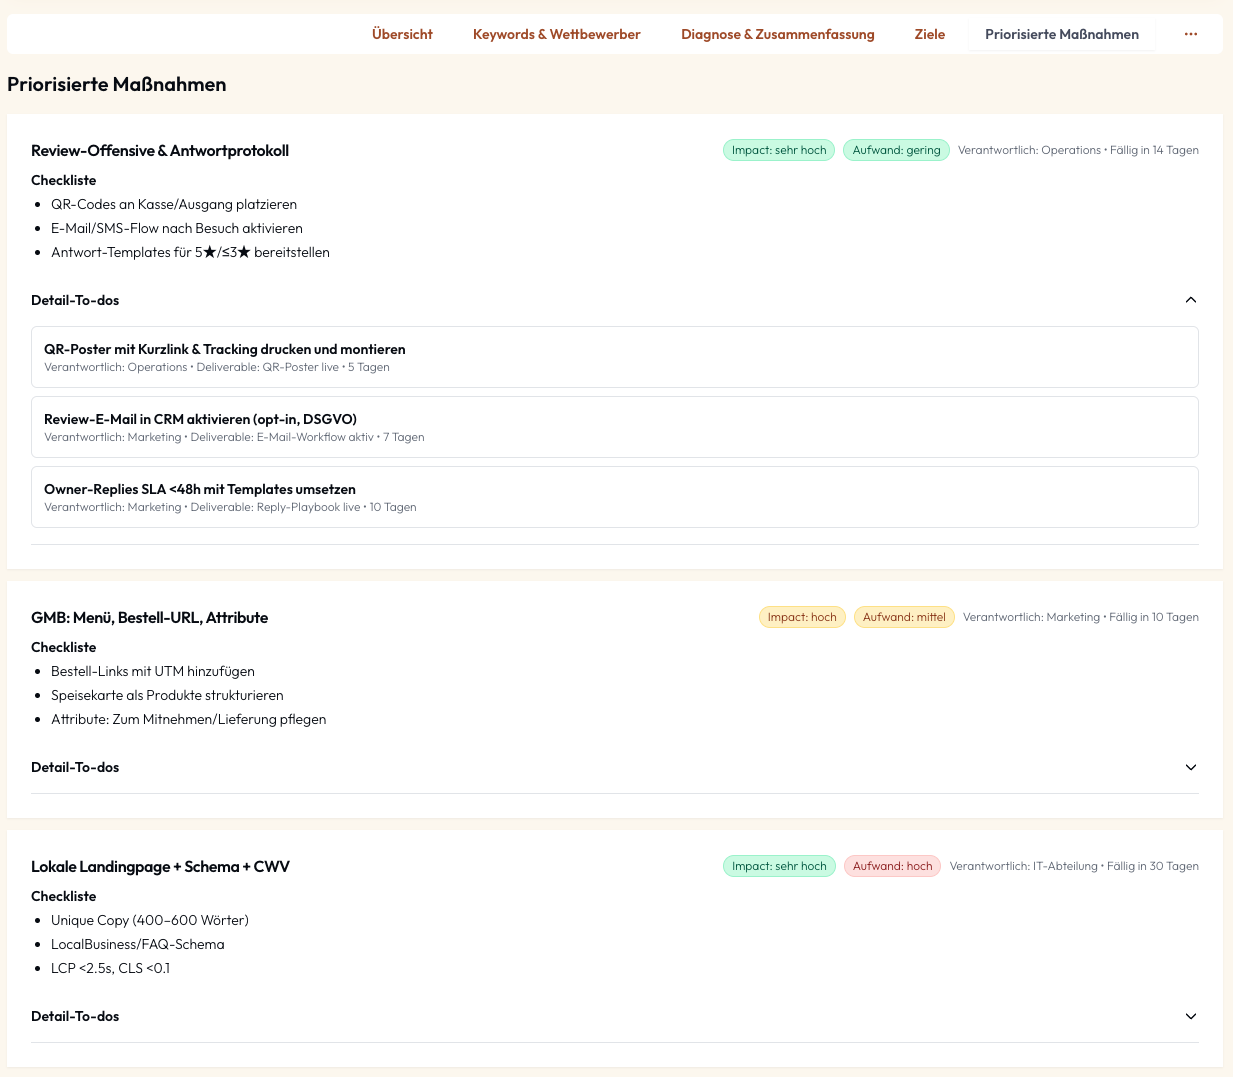
Task: Click the Aufwand: gering badge
Action: point(896,150)
